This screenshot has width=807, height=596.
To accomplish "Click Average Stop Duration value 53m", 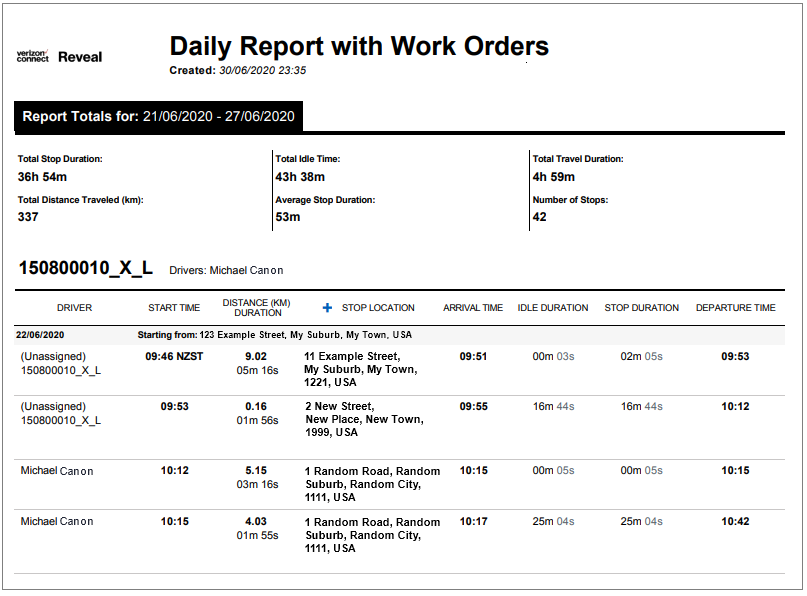I will point(288,217).
